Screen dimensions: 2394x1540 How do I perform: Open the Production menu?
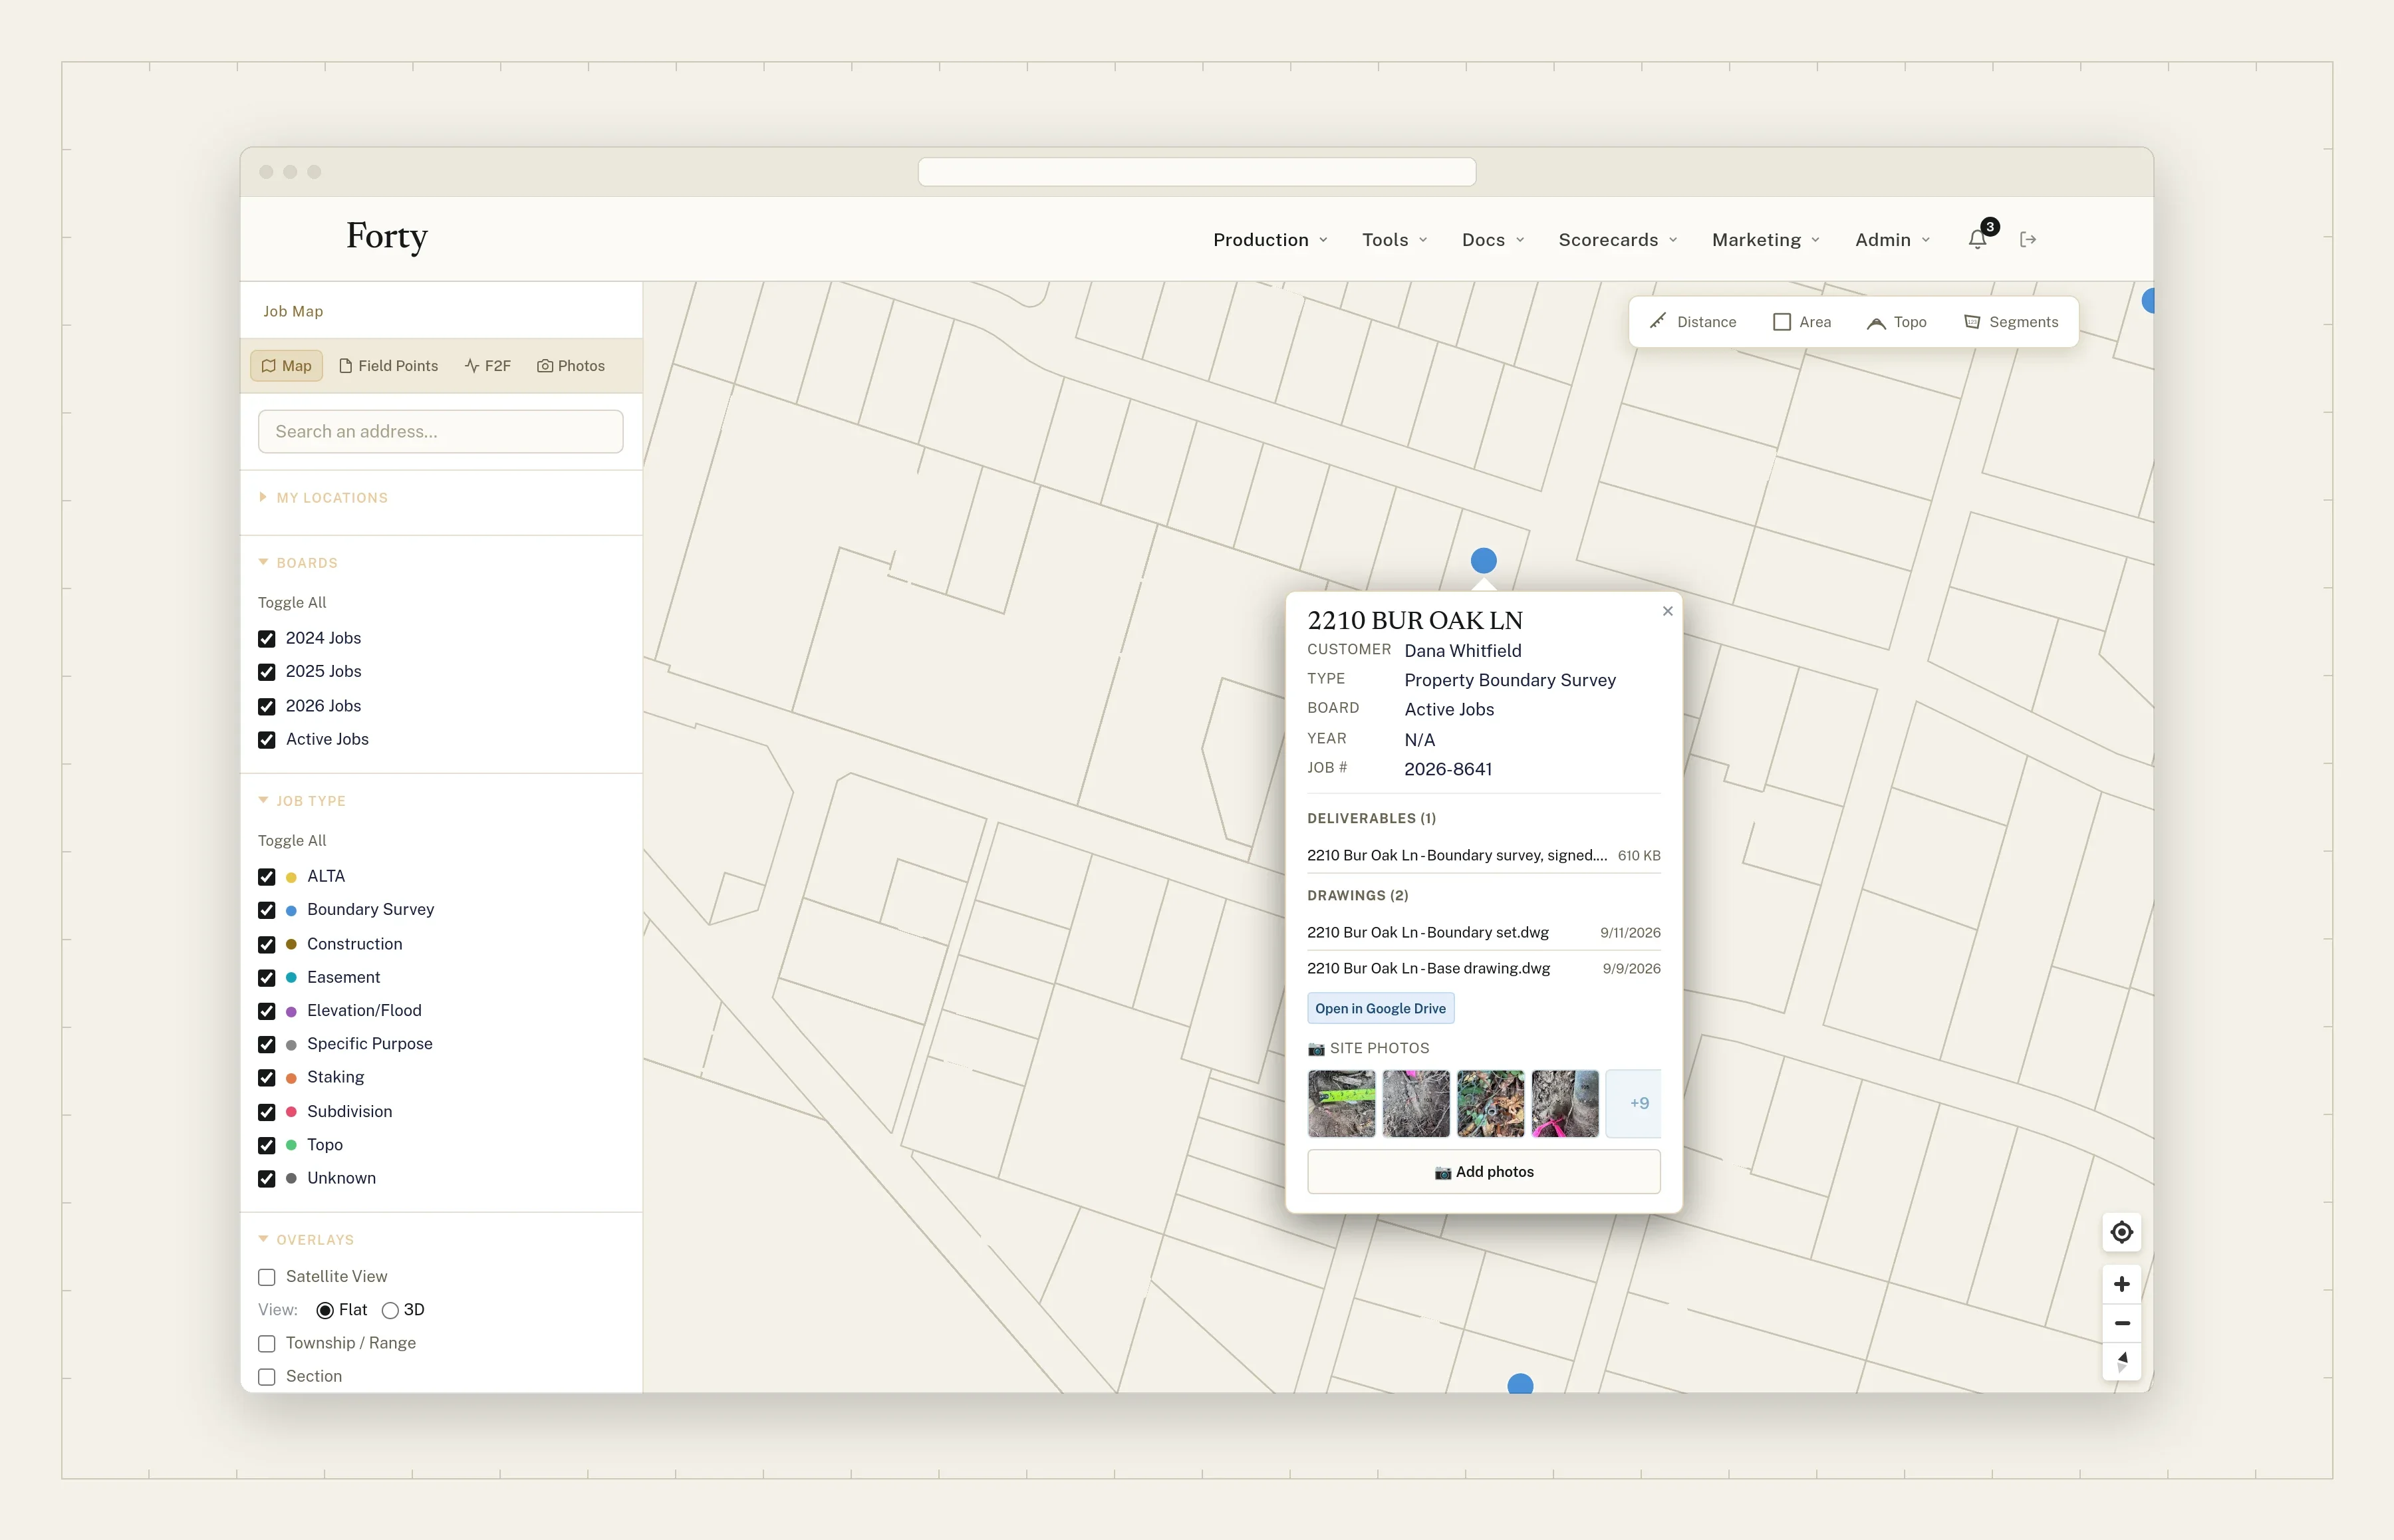click(x=1270, y=240)
